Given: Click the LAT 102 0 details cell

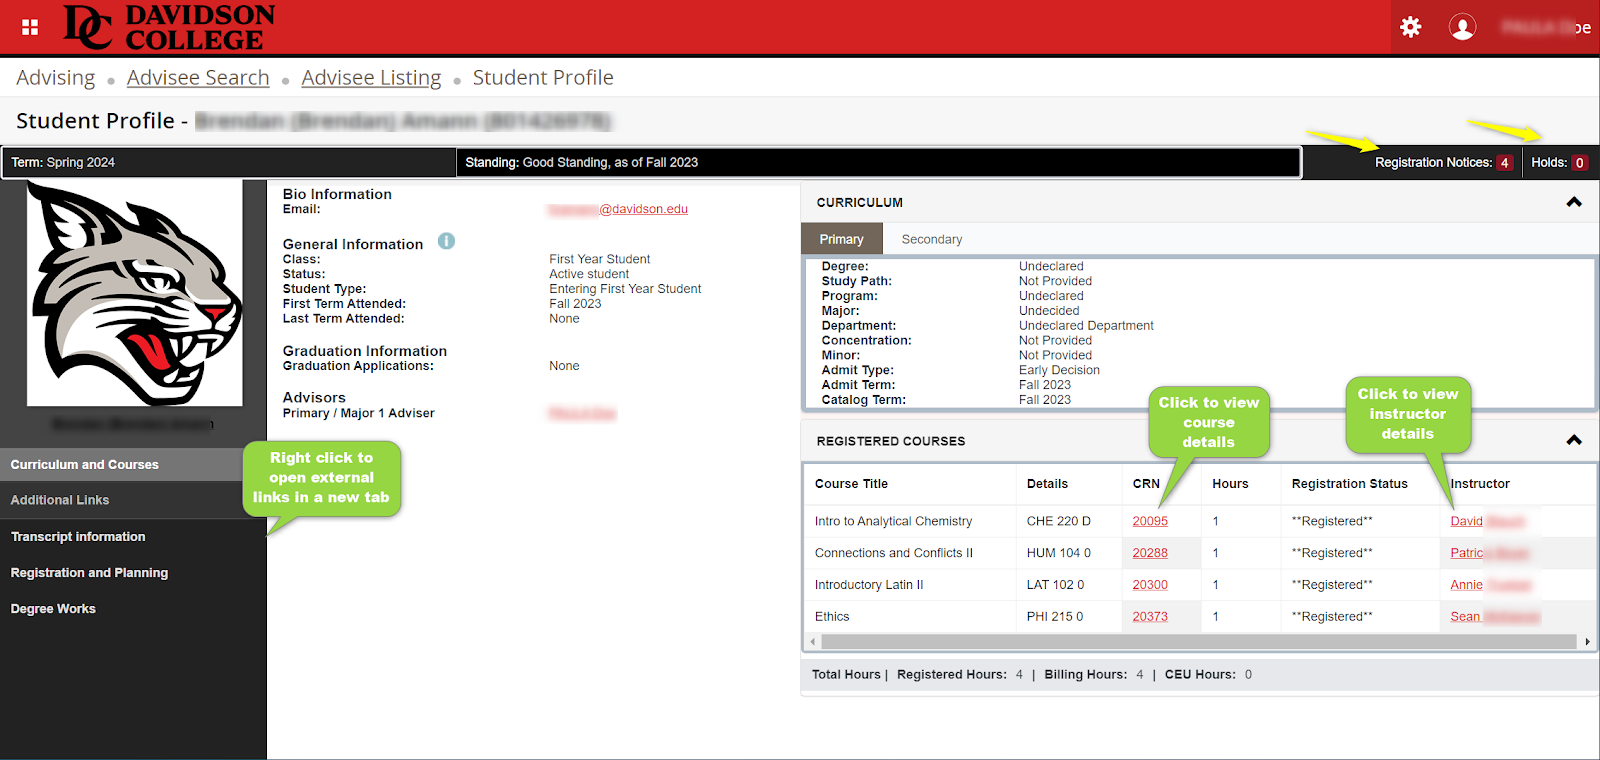Looking at the screenshot, I should tap(1055, 585).
